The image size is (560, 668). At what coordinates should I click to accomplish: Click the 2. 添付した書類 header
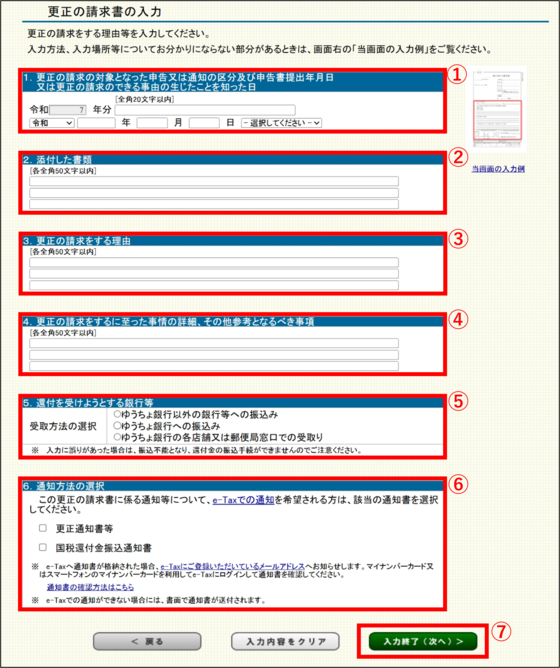(233, 160)
